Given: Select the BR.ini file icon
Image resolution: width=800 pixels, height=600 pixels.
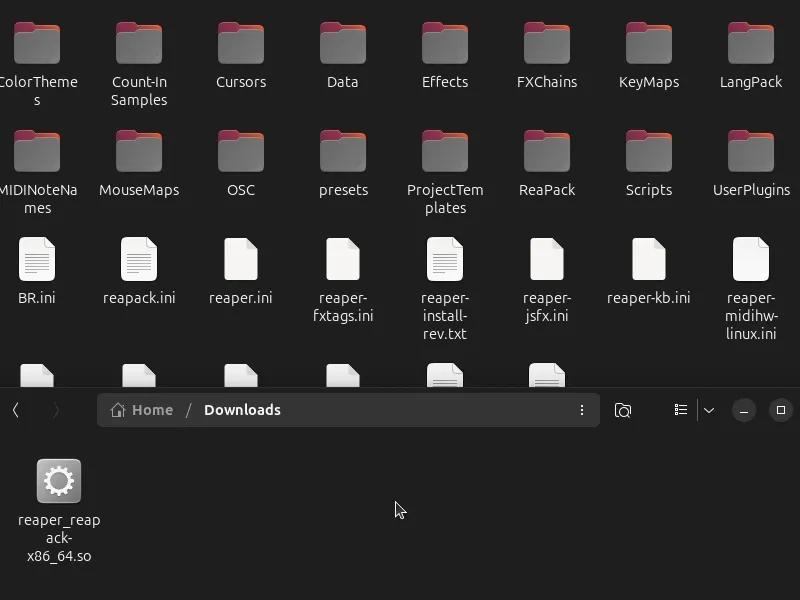Looking at the screenshot, I should coord(37,259).
